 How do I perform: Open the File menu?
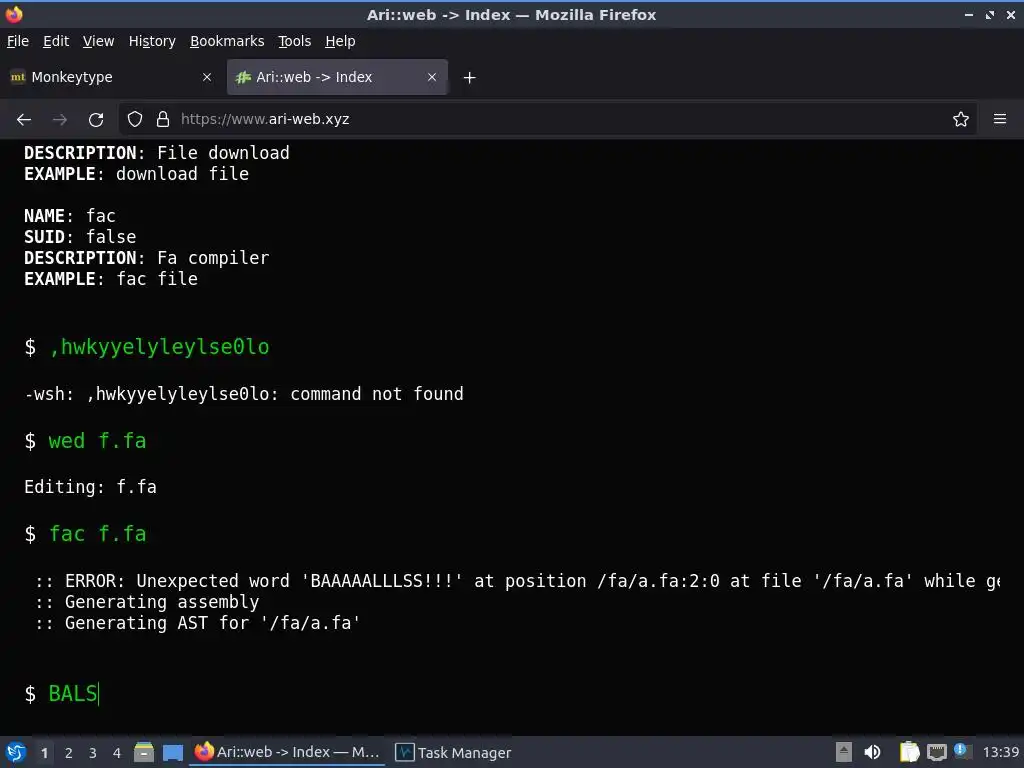click(18, 41)
